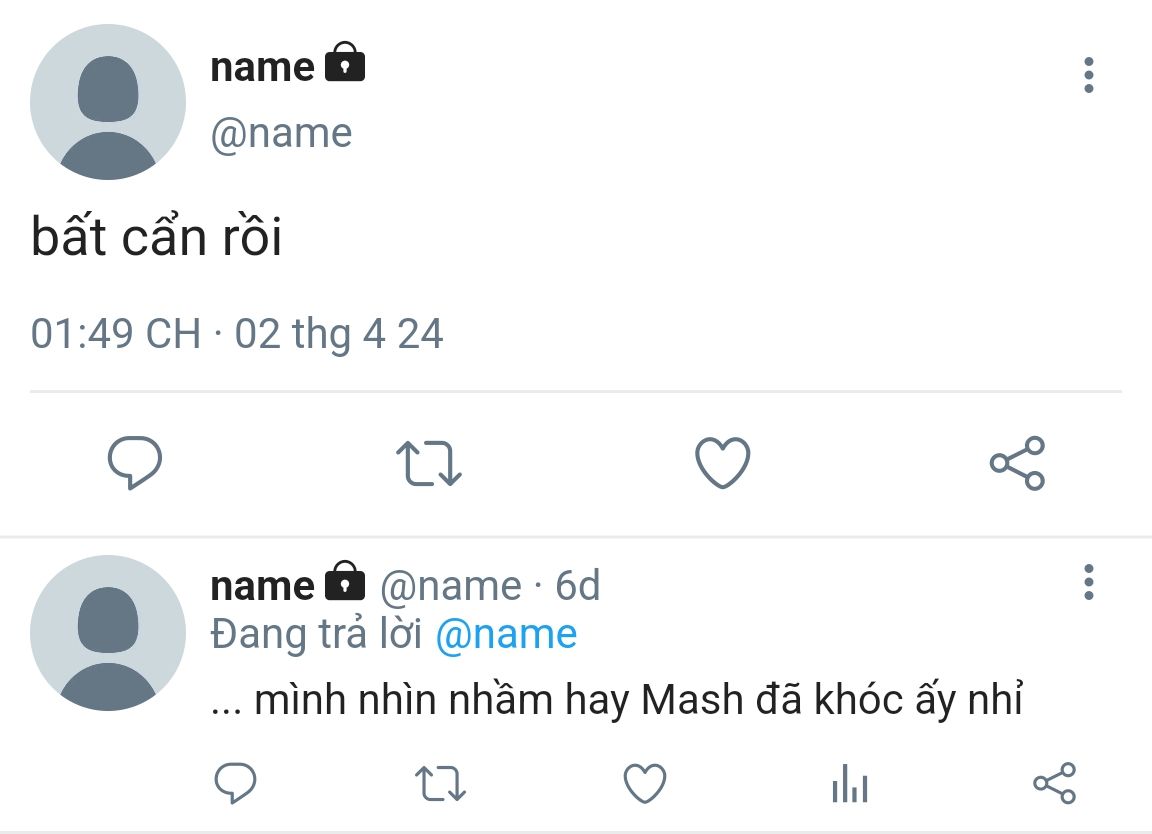The width and height of the screenshot is (1152, 834).
Task: Like the main tweet with heart icon
Action: [722, 464]
